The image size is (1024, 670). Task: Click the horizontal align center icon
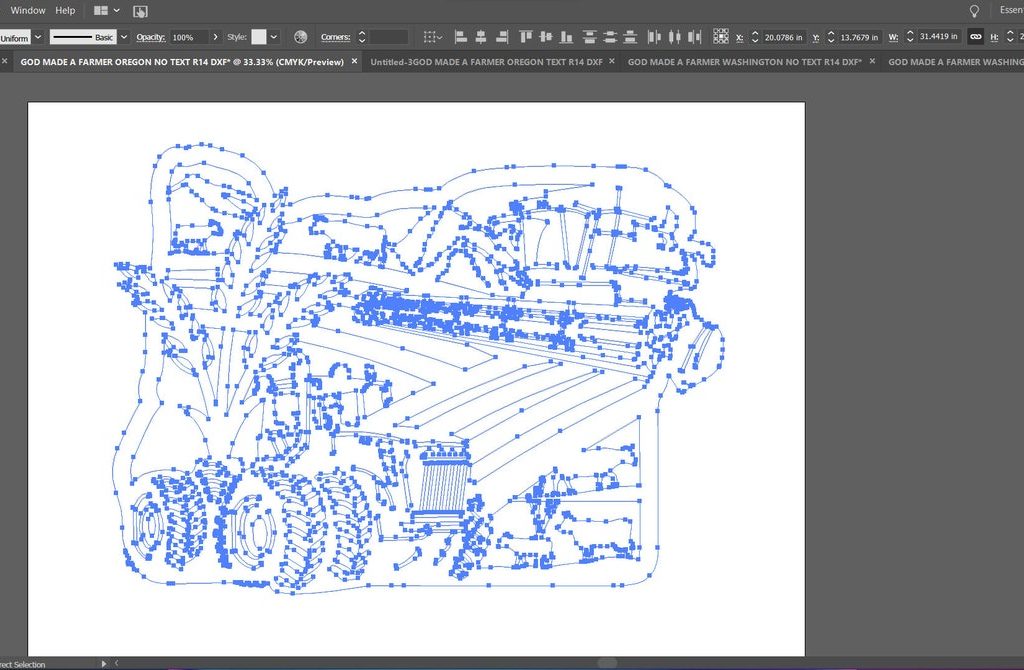coord(481,37)
